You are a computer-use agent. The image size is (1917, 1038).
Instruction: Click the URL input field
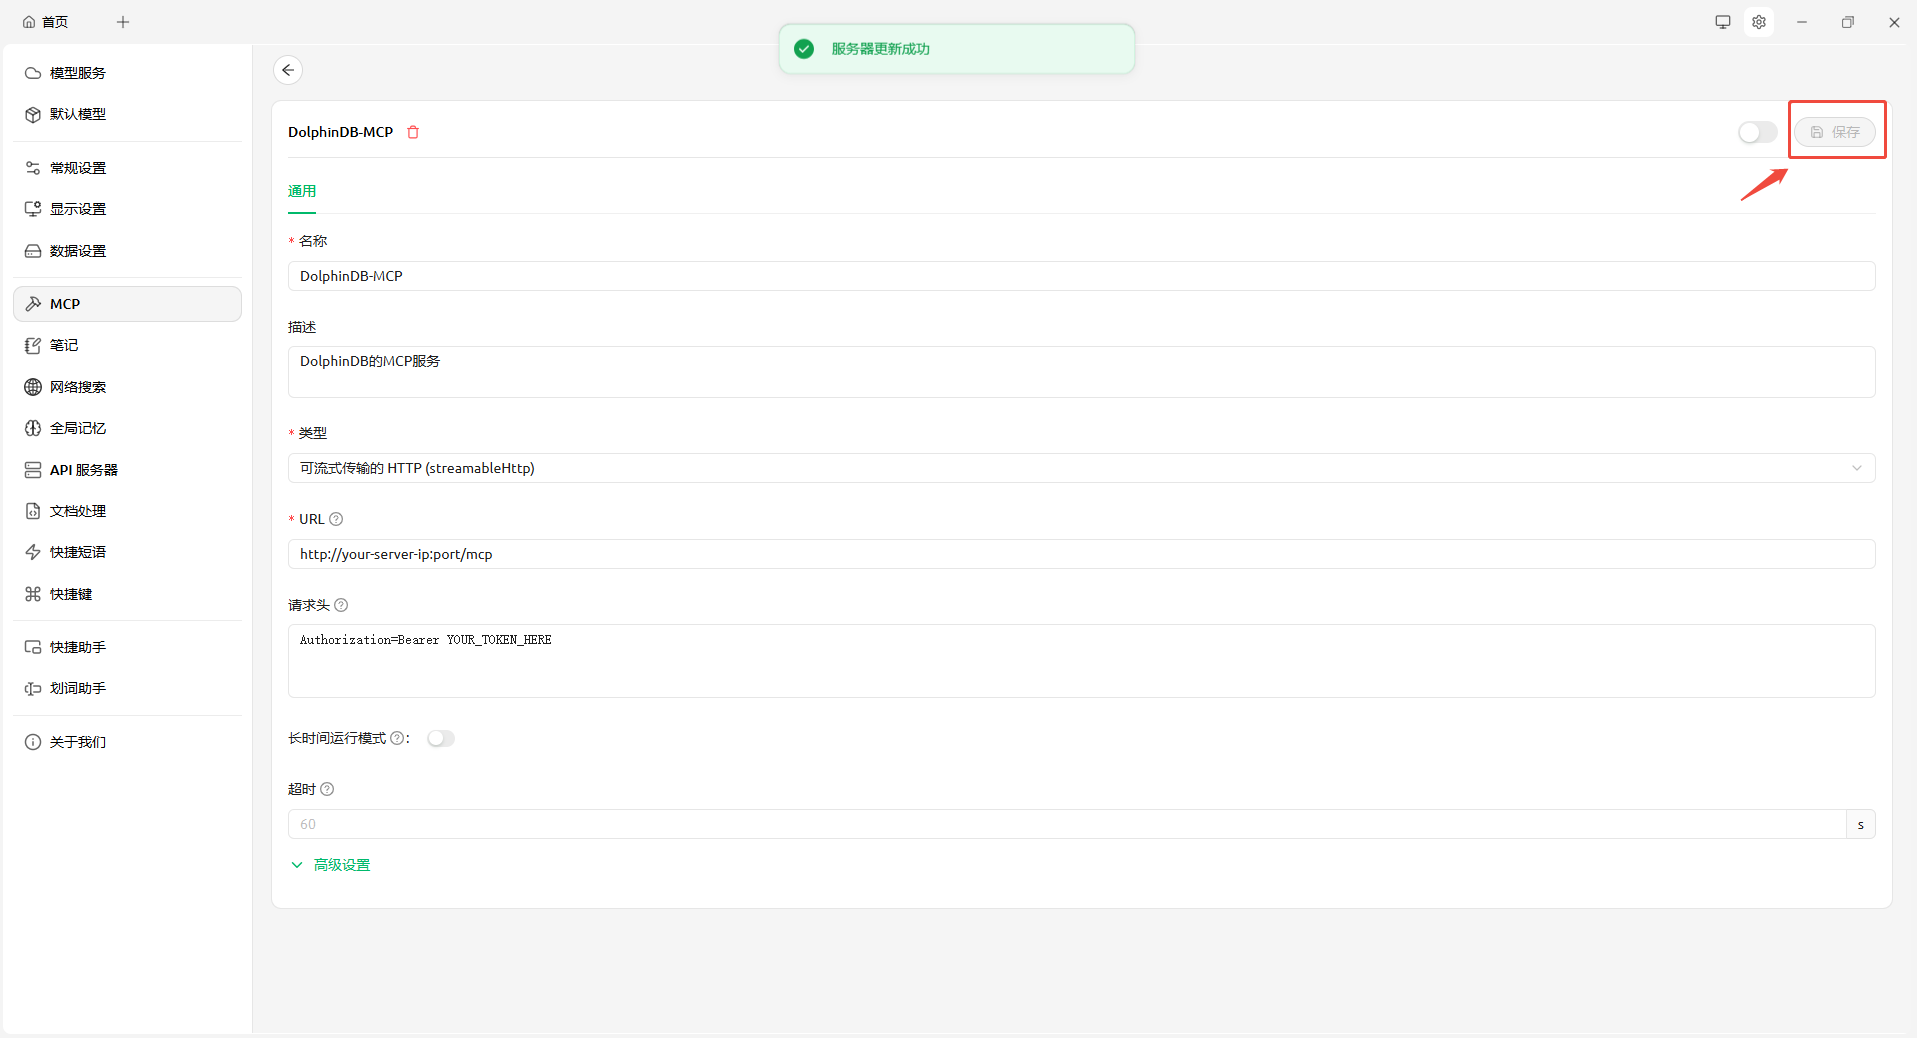(x=1080, y=554)
